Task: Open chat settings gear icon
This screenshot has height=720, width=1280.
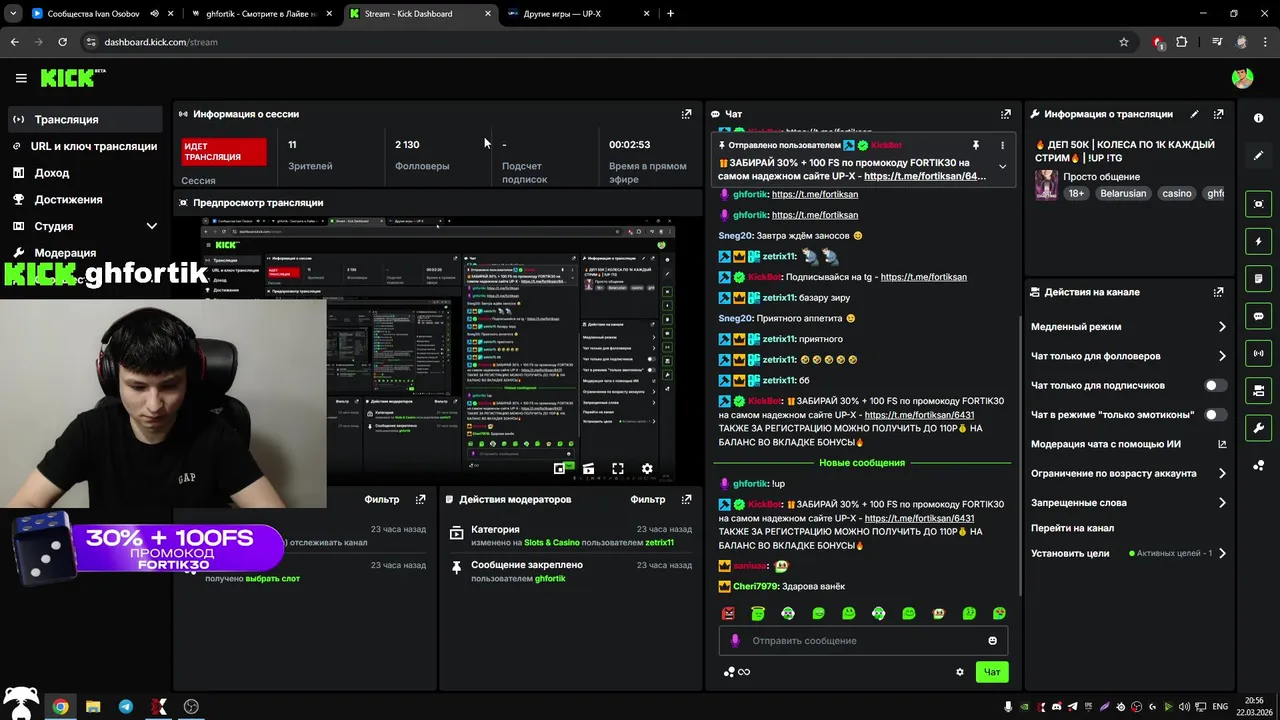Action: pyautogui.click(x=960, y=672)
